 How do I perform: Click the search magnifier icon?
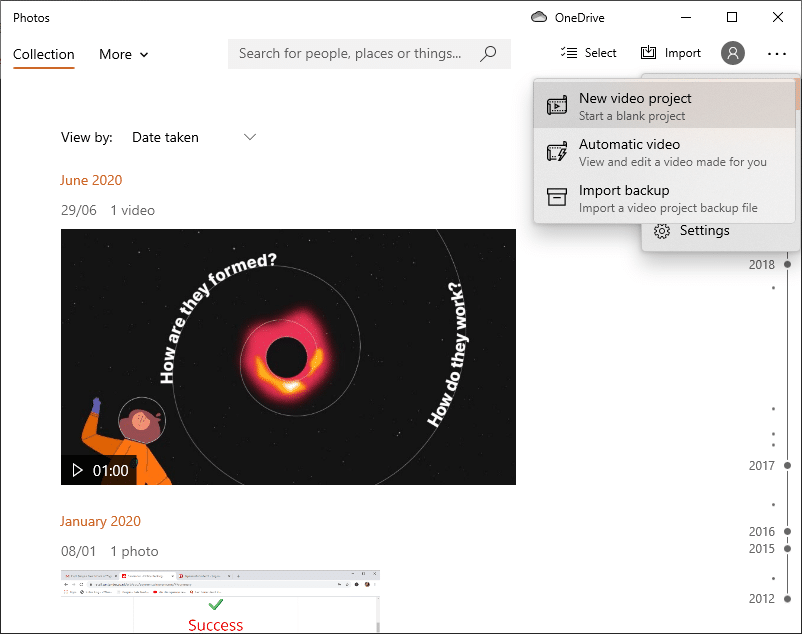pyautogui.click(x=488, y=53)
